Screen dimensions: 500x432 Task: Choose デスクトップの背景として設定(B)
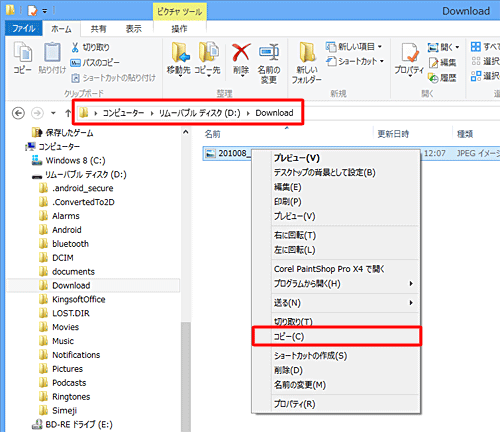tap(336, 172)
